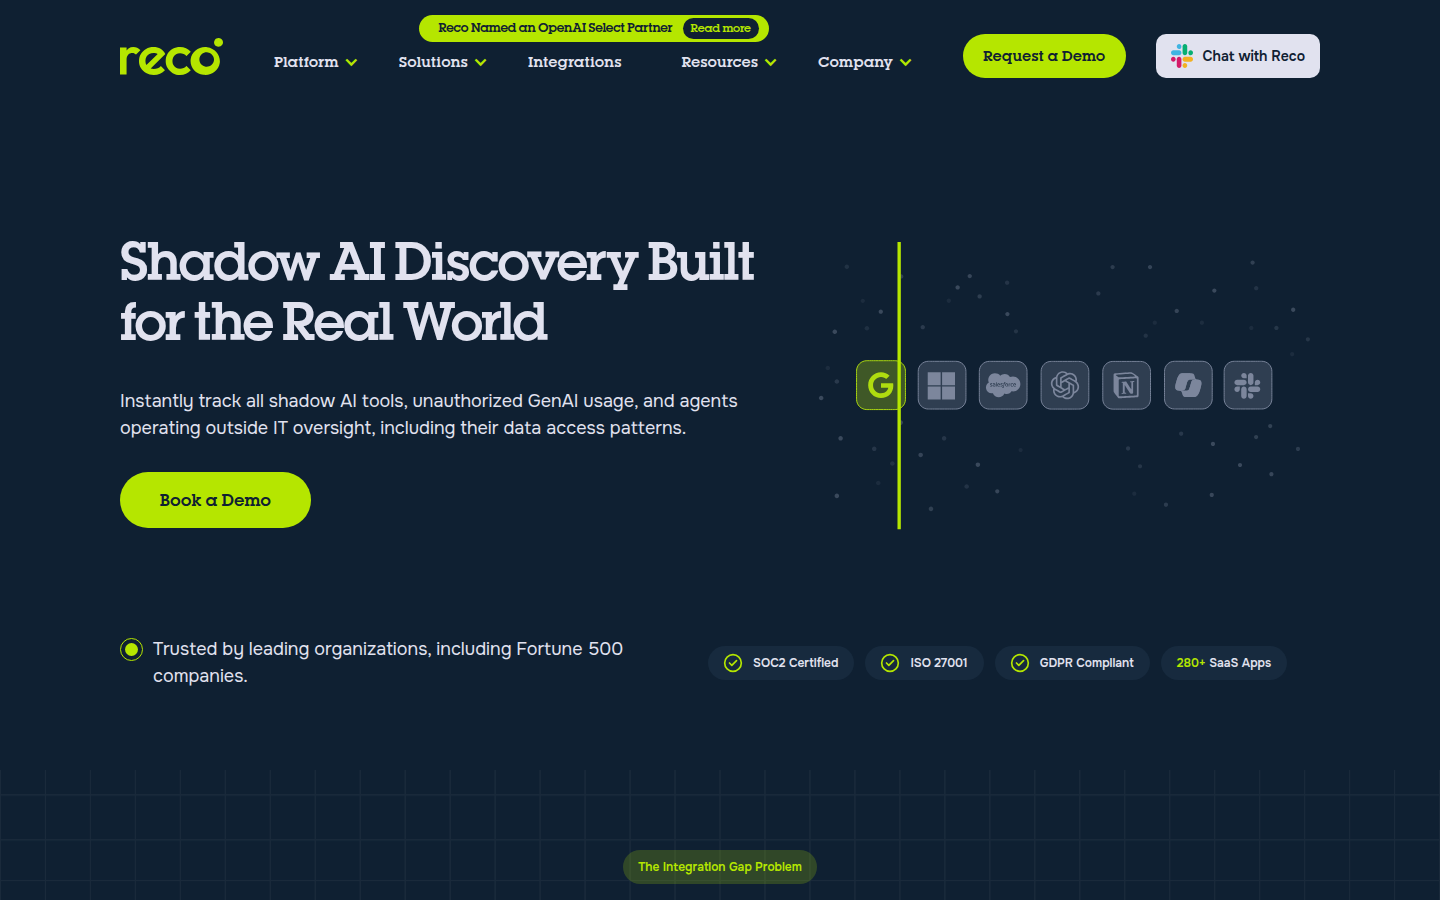Image resolution: width=1440 pixels, height=900 pixels.
Task: Select the Salesforce cloud icon tile
Action: click(x=1003, y=385)
